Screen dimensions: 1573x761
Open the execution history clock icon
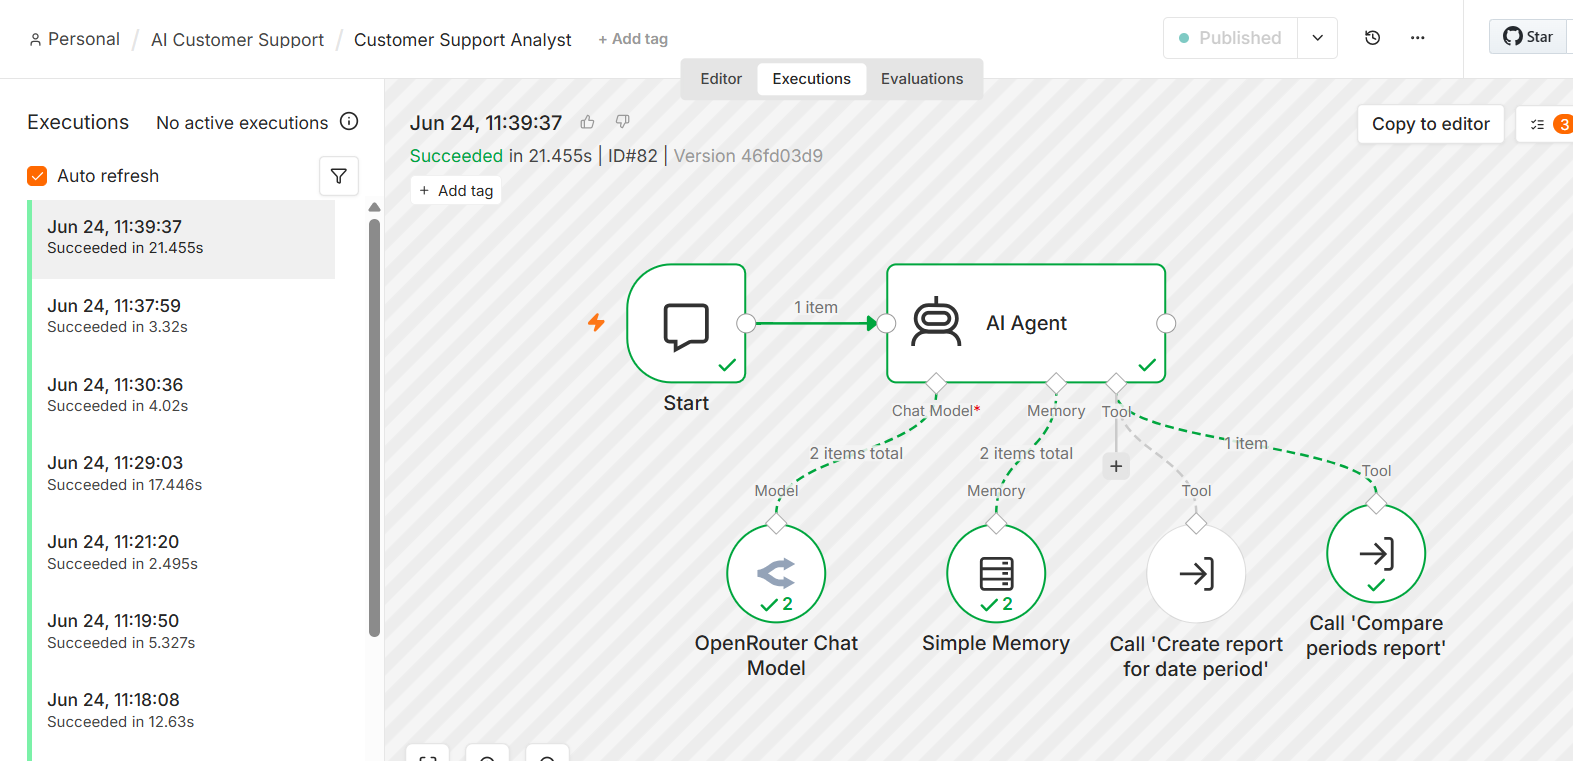(x=1372, y=38)
